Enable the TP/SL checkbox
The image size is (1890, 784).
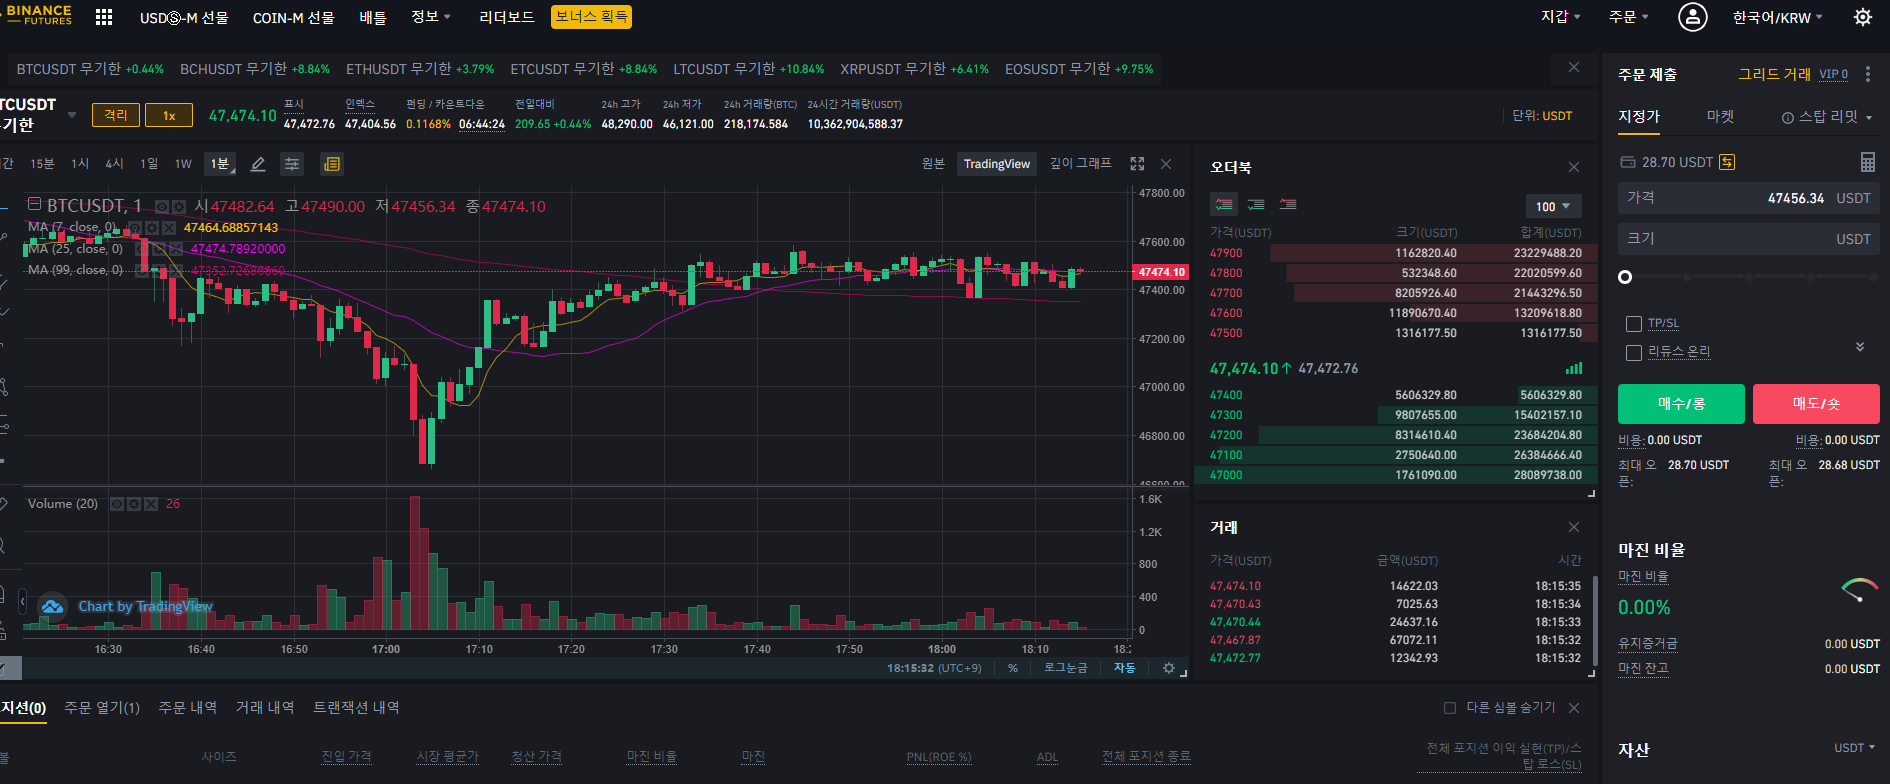coord(1634,324)
